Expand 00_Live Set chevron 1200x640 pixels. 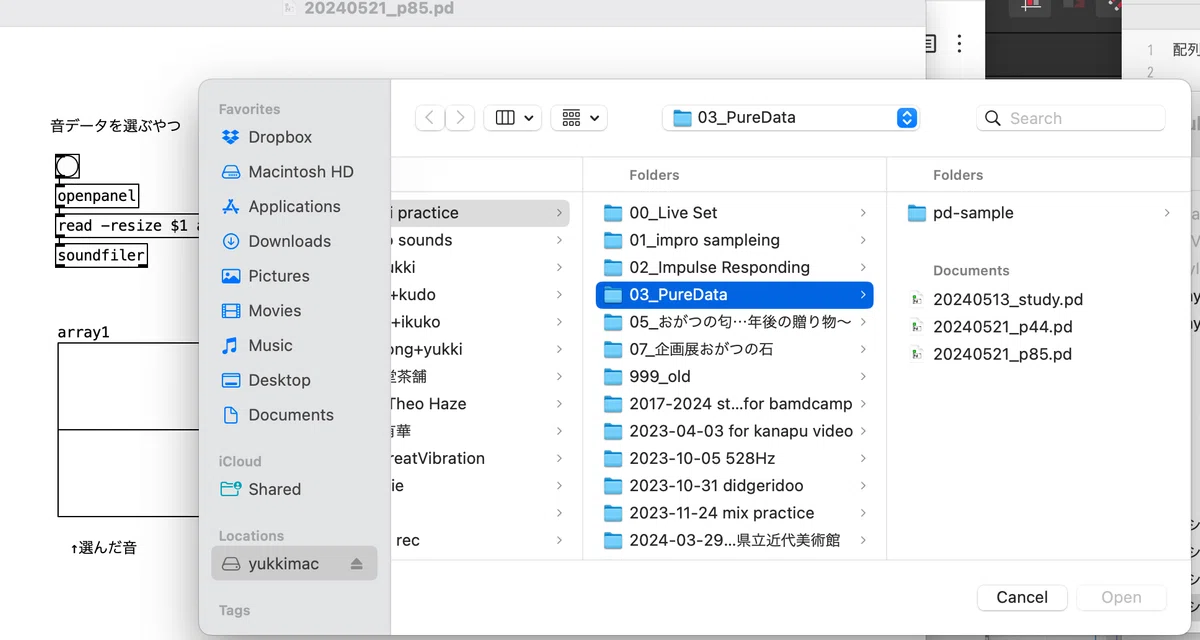863,213
